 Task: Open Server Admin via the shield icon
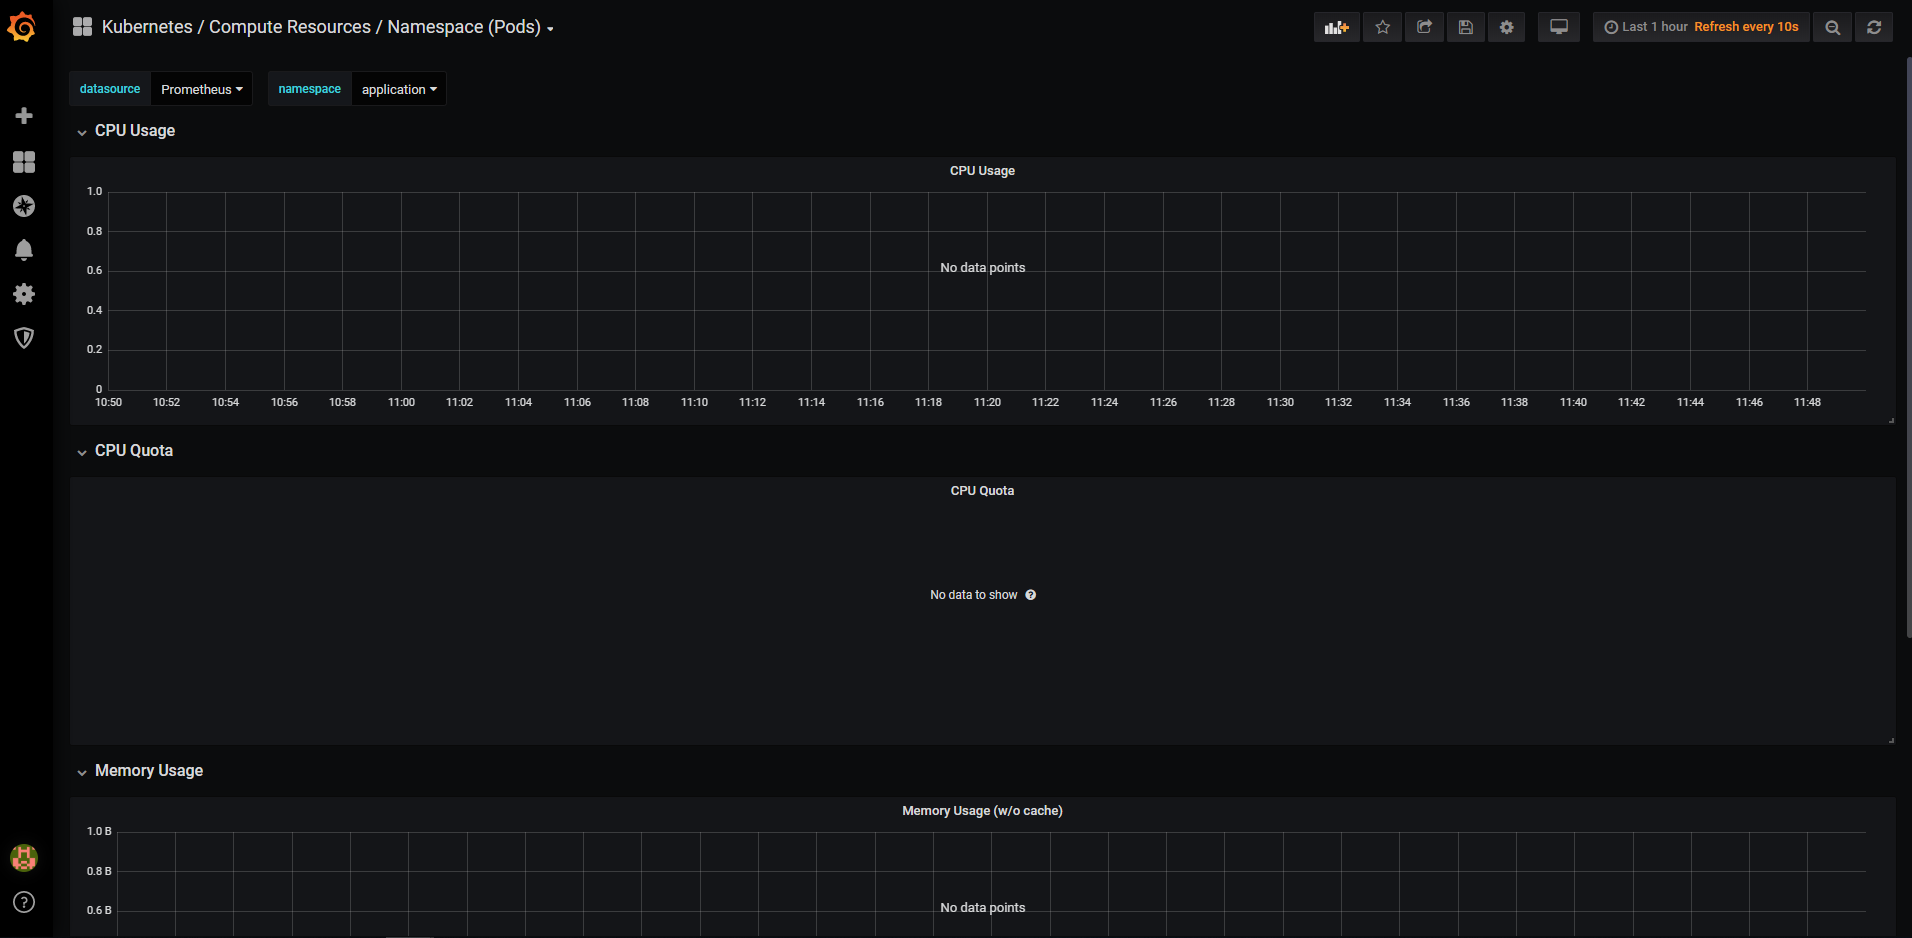click(24, 338)
